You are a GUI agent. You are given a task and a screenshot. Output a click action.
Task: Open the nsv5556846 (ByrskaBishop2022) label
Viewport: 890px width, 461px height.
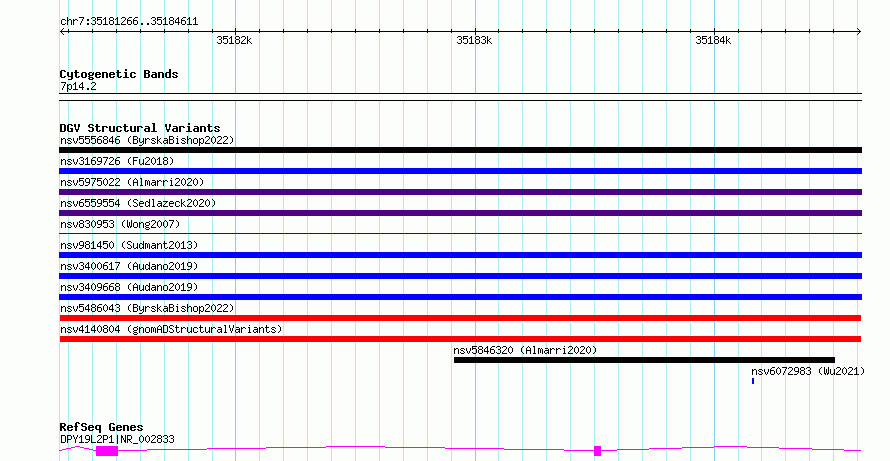point(147,140)
